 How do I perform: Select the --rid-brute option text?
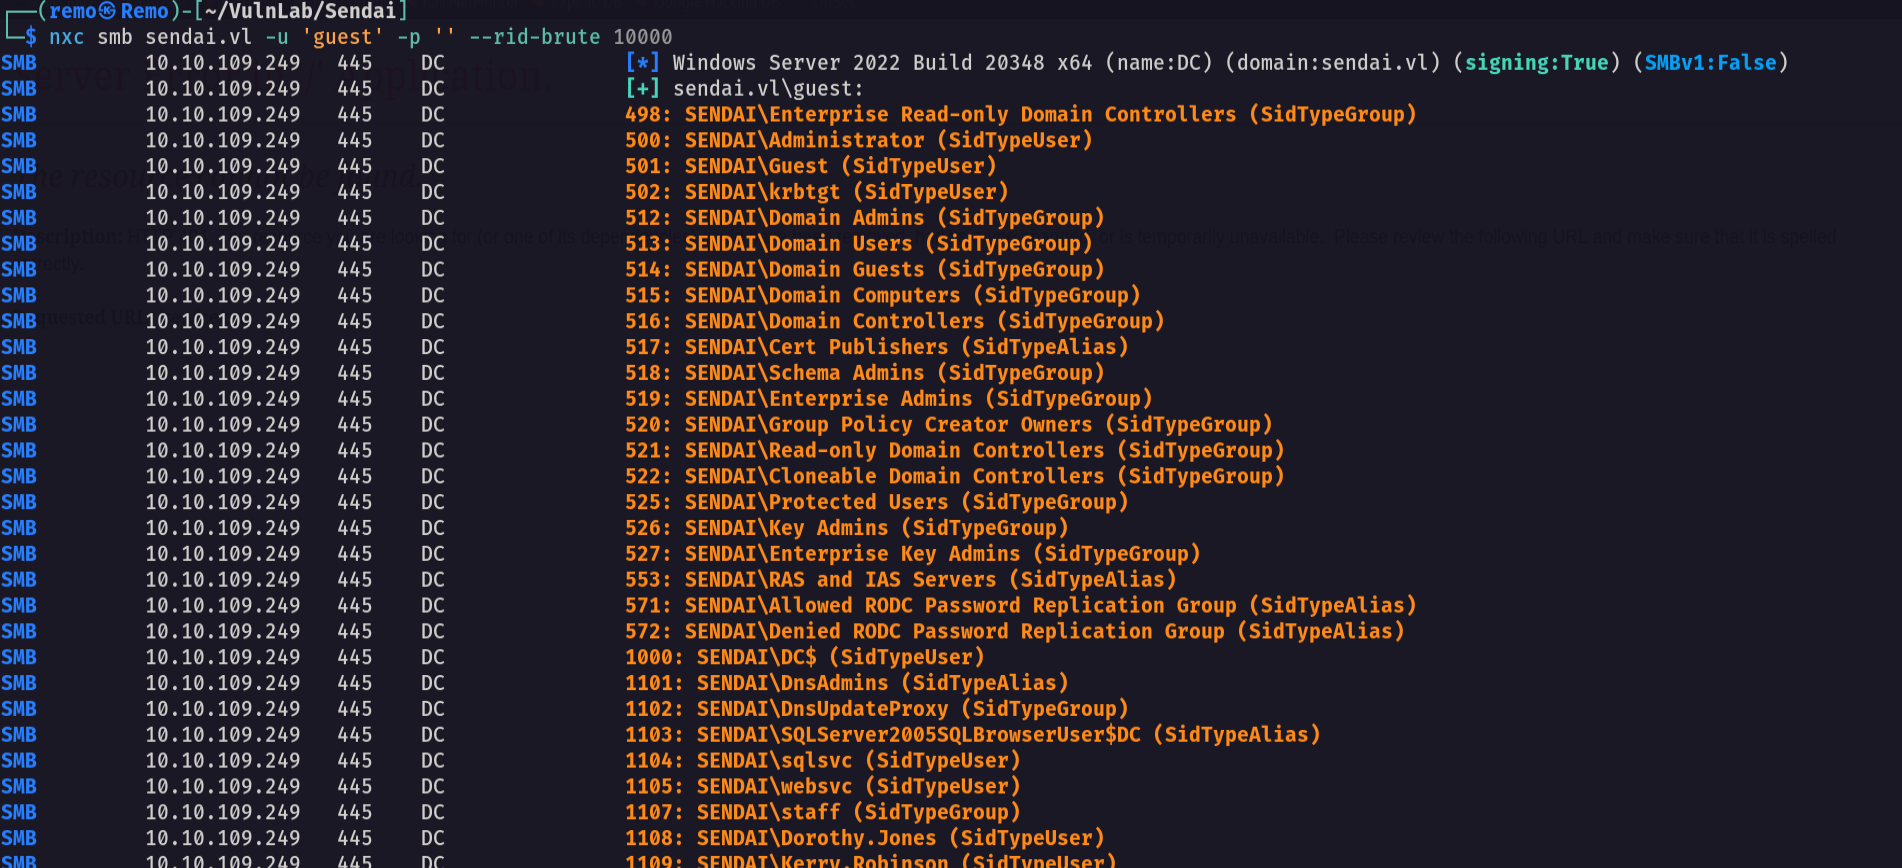click(535, 37)
